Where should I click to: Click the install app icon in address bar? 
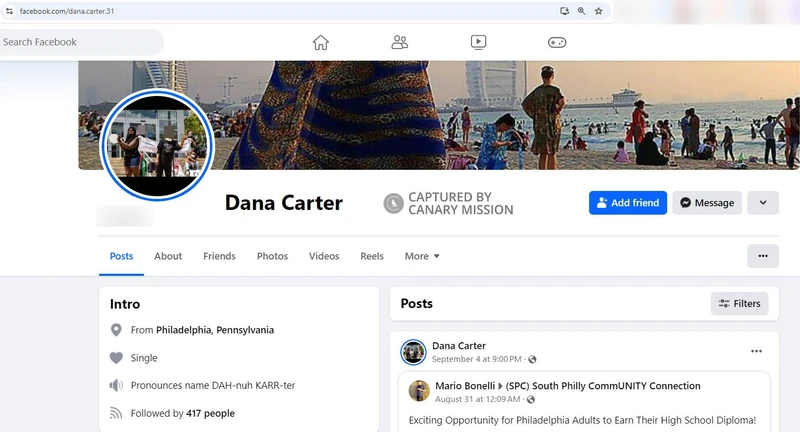click(564, 11)
